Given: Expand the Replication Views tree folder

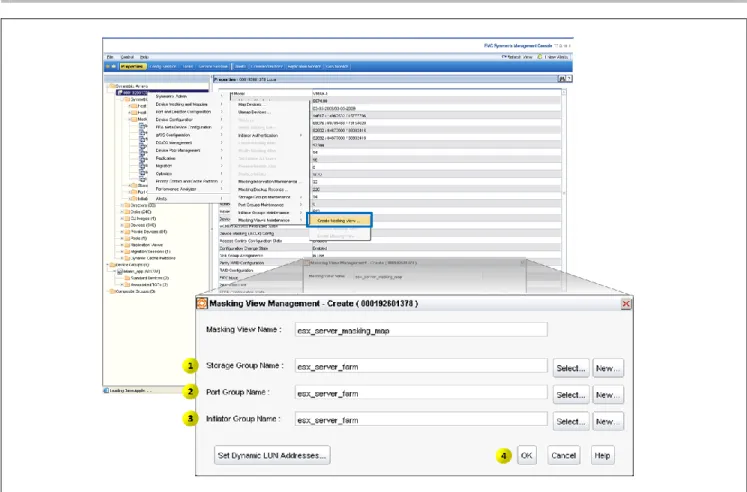Looking at the screenshot, I should [122, 245].
